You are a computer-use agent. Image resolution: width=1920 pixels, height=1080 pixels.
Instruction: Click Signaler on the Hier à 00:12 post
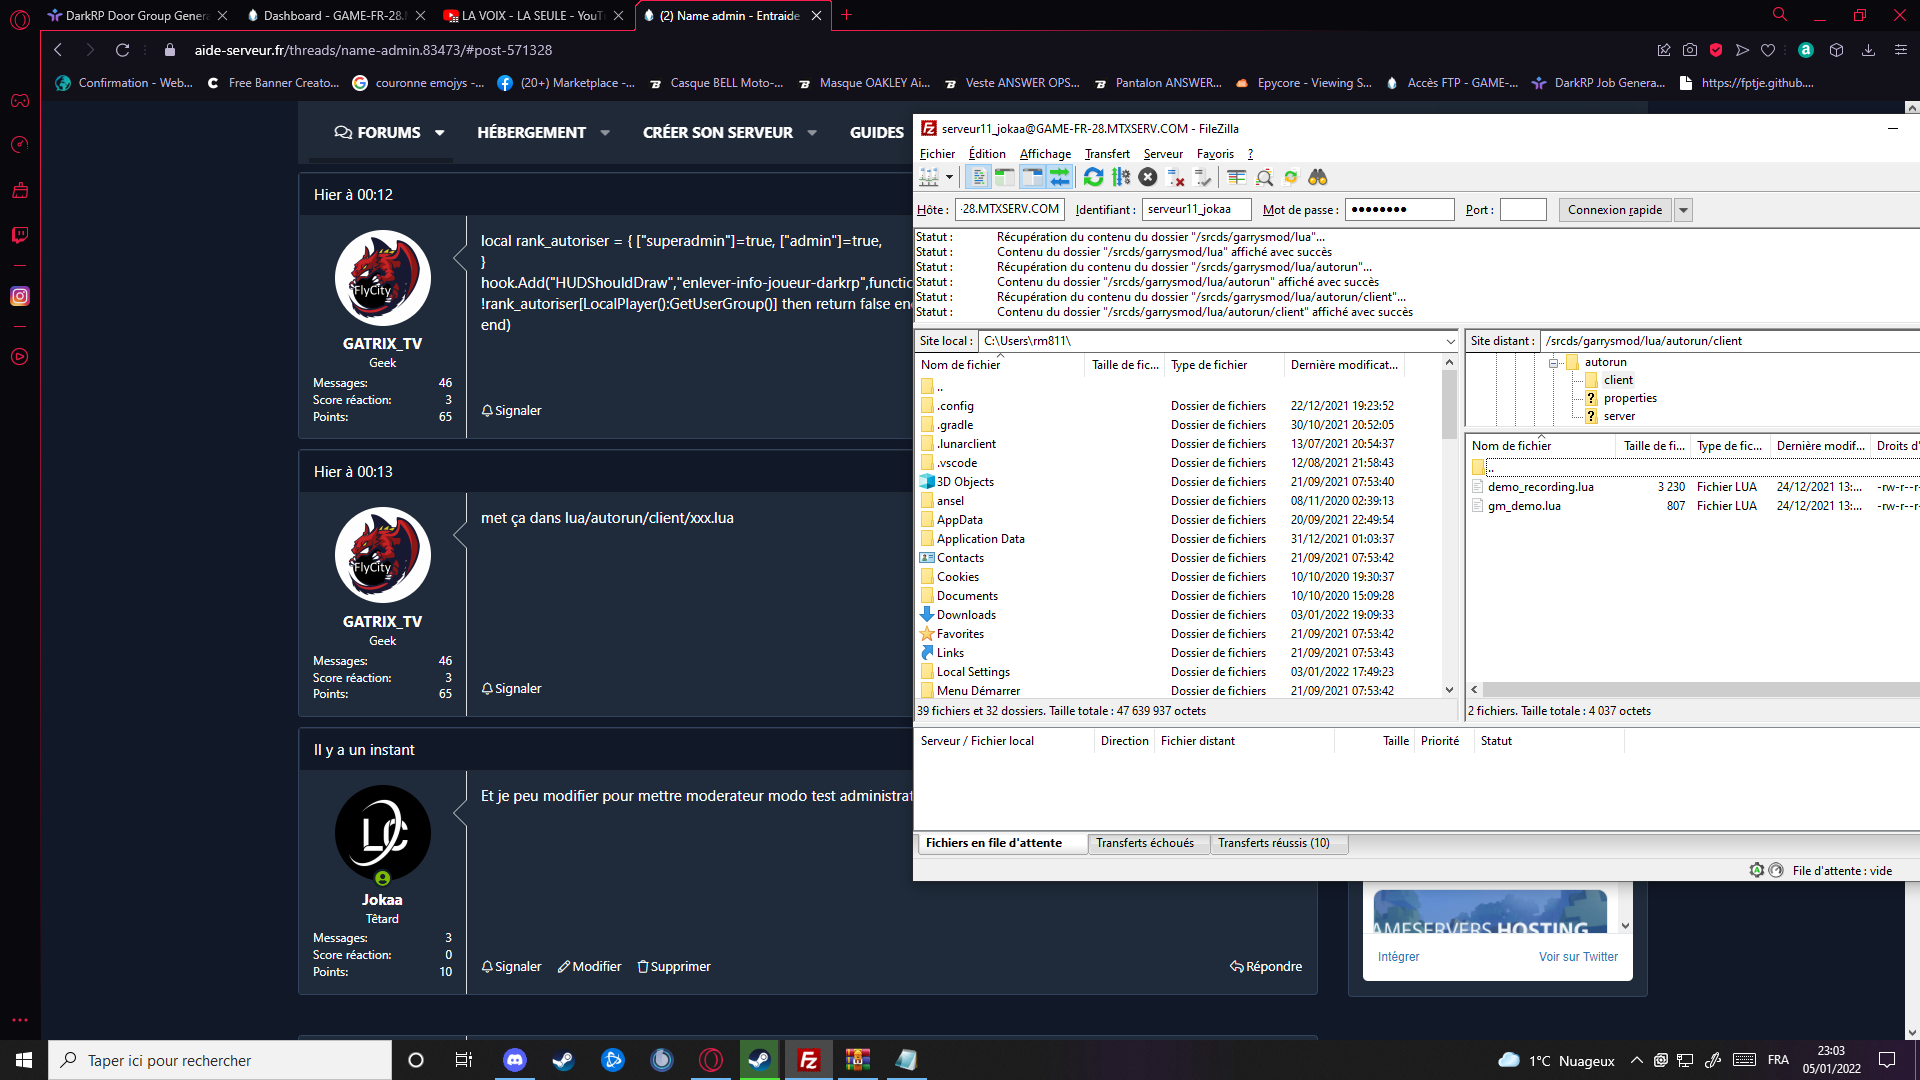pos(511,411)
